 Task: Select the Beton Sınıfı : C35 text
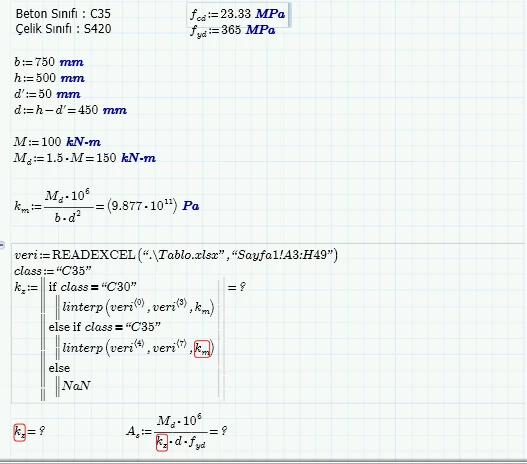63,13
